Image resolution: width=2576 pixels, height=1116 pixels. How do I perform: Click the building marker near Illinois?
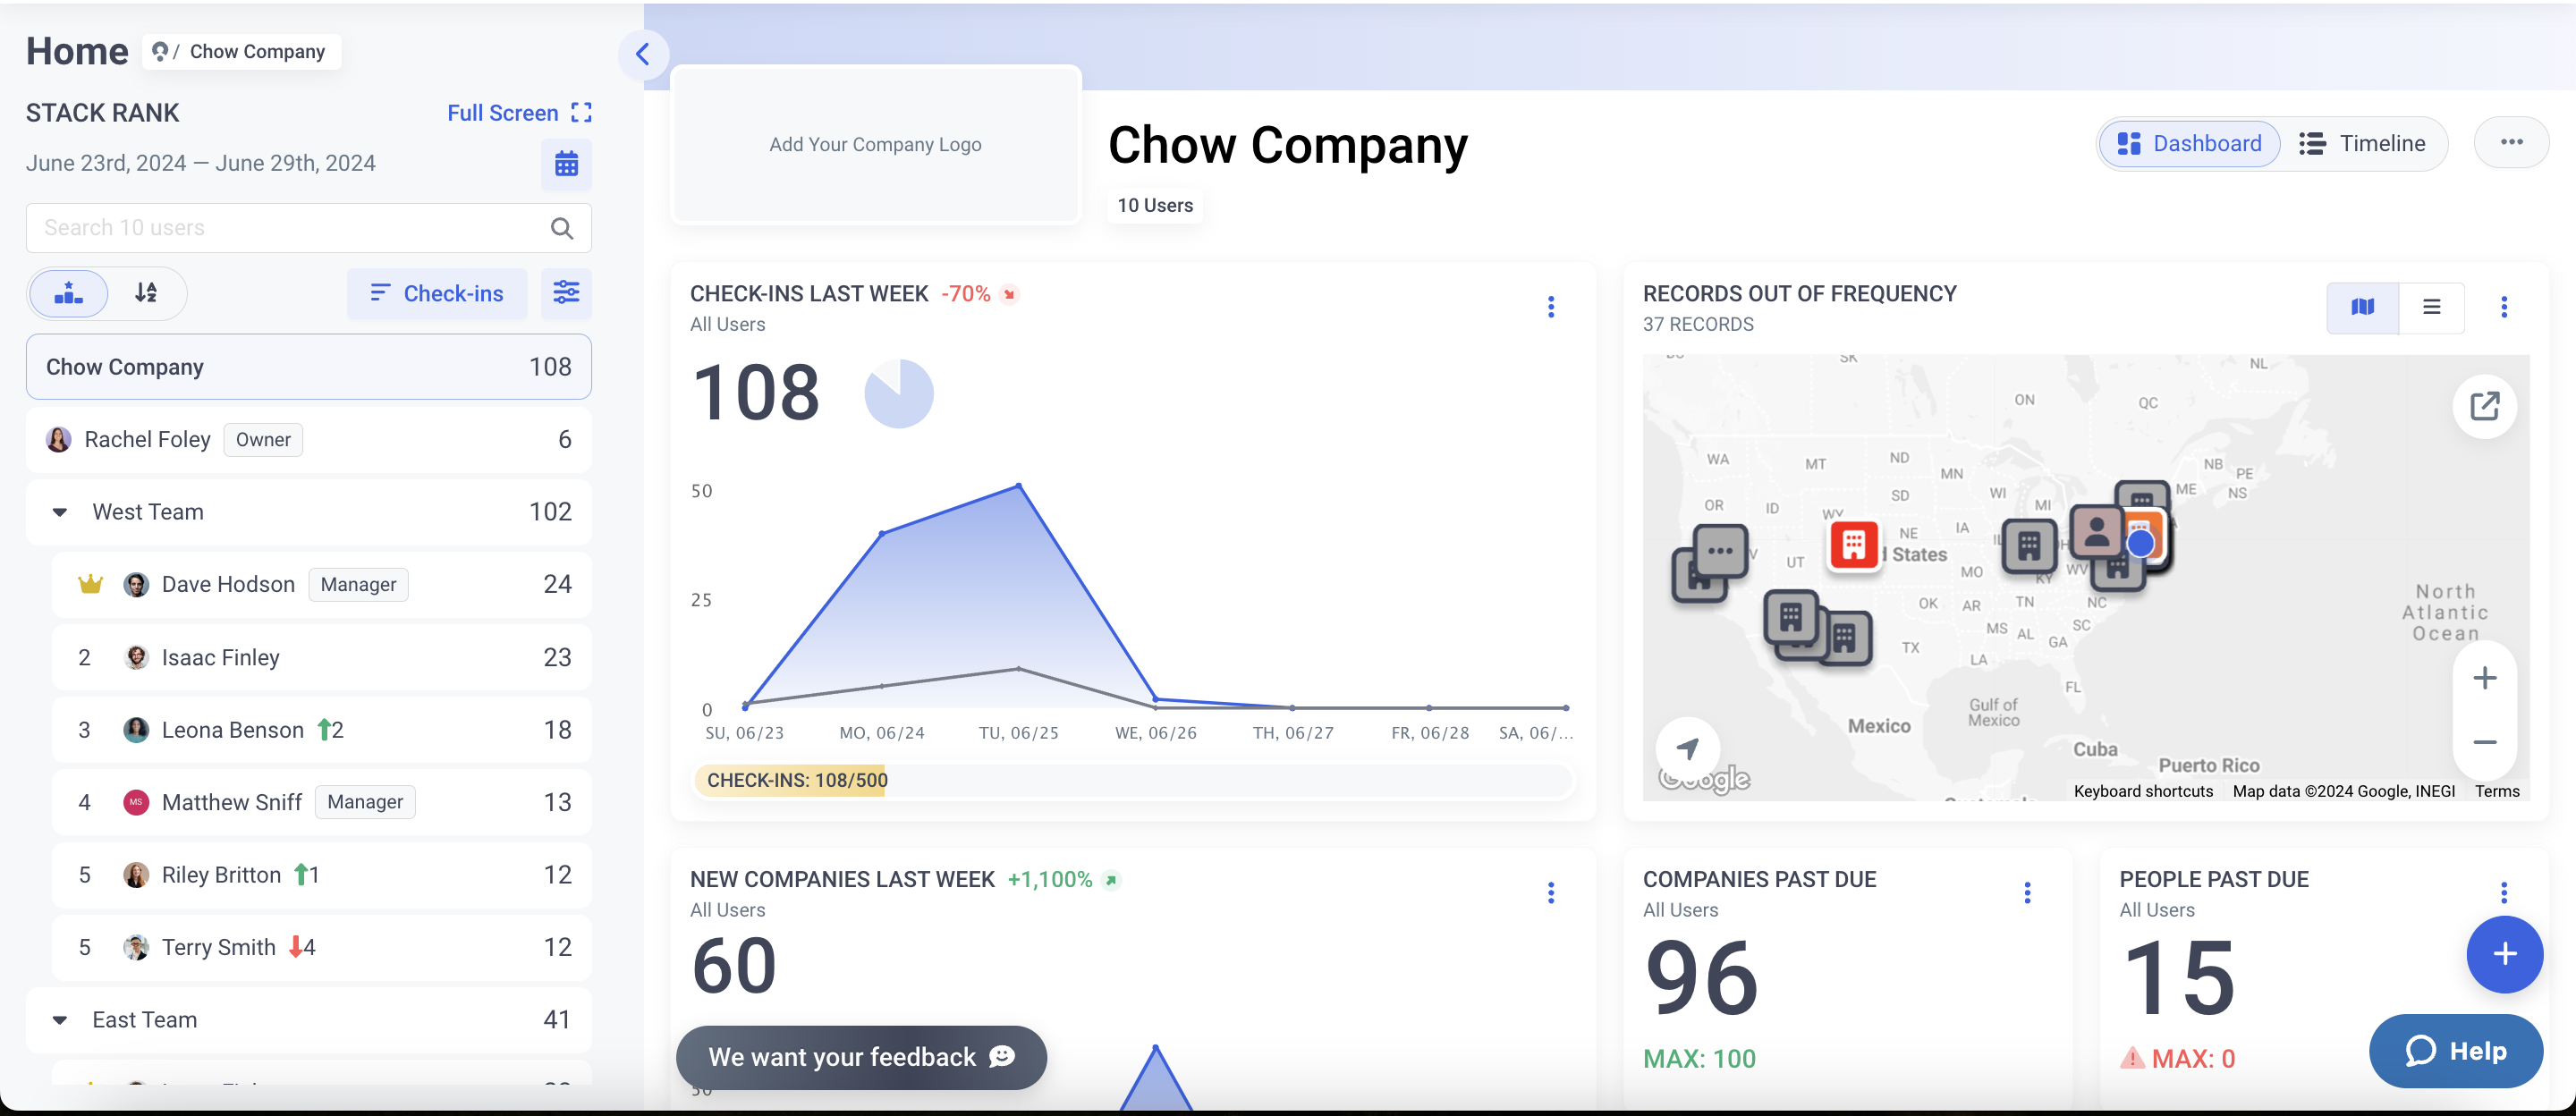click(x=2029, y=546)
